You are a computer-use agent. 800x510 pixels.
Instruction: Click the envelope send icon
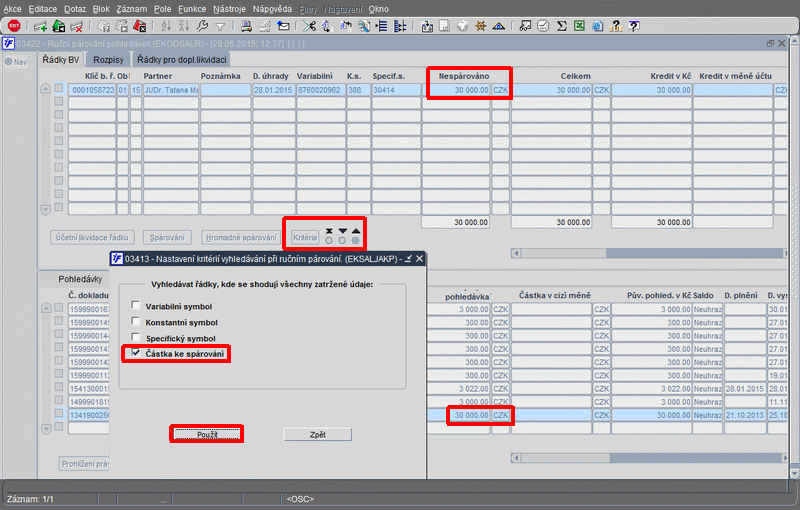point(283,26)
